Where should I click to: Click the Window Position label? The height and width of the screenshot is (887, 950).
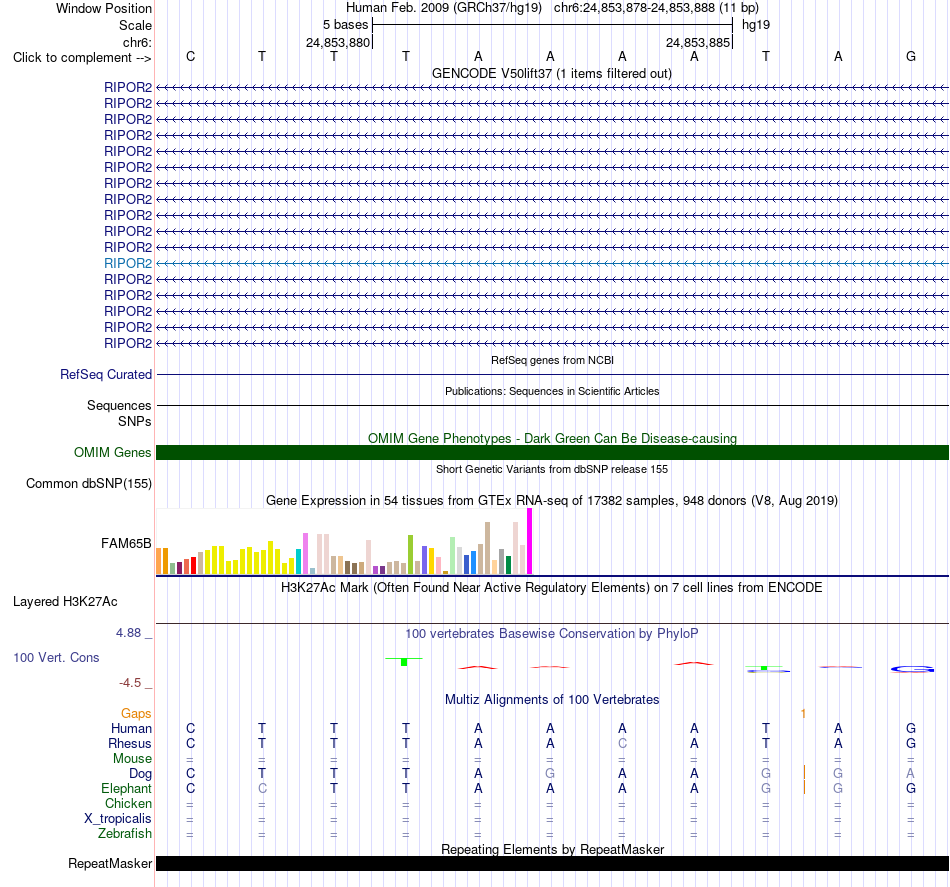[x=104, y=8]
